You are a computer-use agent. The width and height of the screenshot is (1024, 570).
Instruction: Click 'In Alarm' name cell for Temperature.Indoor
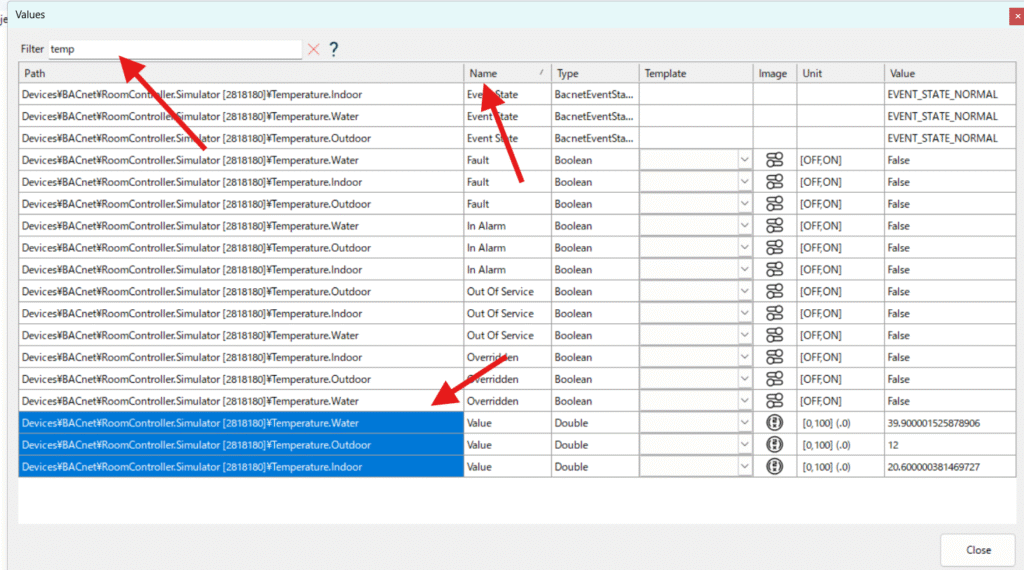[x=507, y=270]
